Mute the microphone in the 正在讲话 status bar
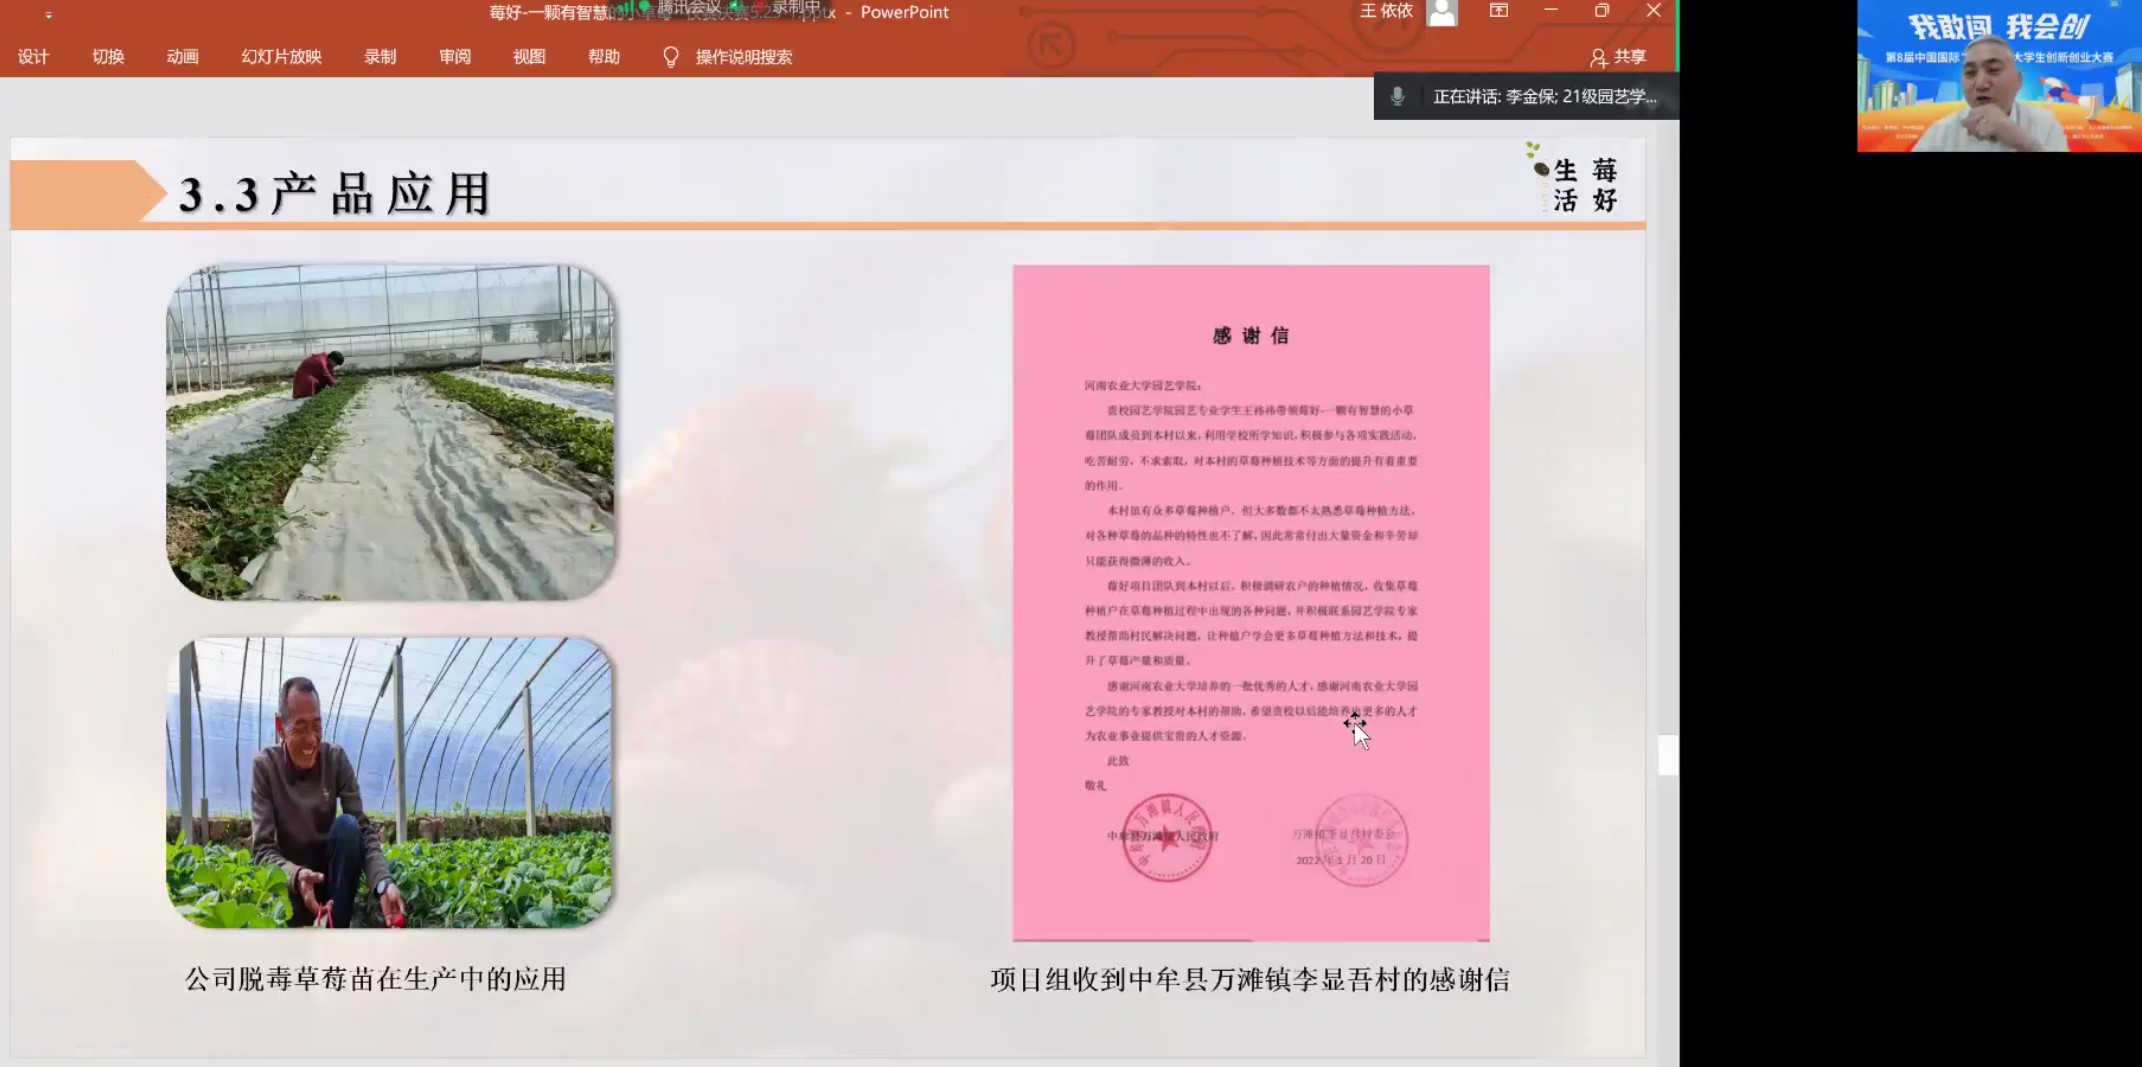The width and height of the screenshot is (2142, 1067). (x=1397, y=97)
